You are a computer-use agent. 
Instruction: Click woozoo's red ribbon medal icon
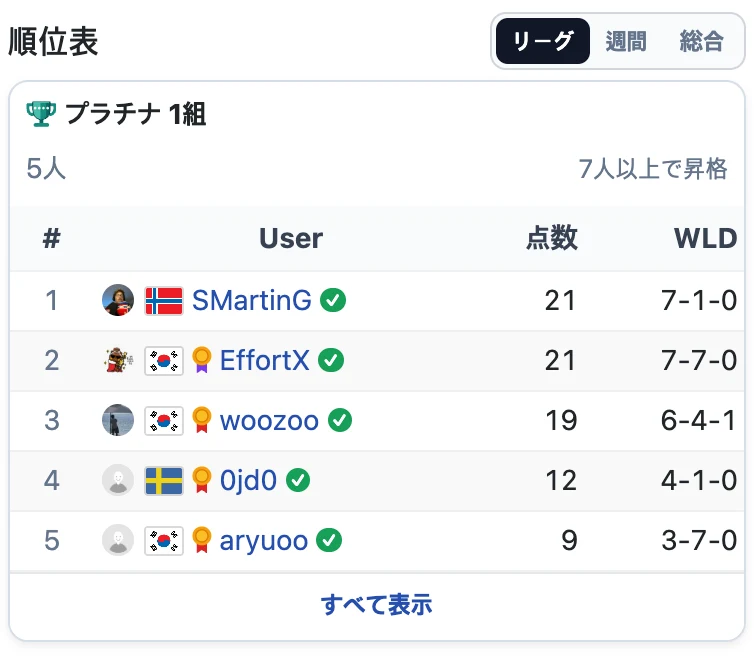click(201, 420)
